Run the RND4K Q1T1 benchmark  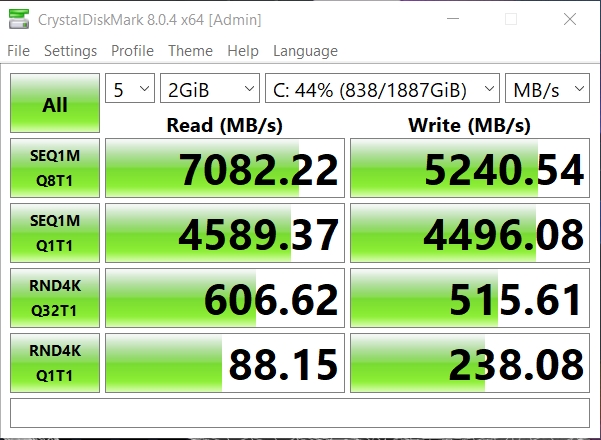click(x=55, y=362)
